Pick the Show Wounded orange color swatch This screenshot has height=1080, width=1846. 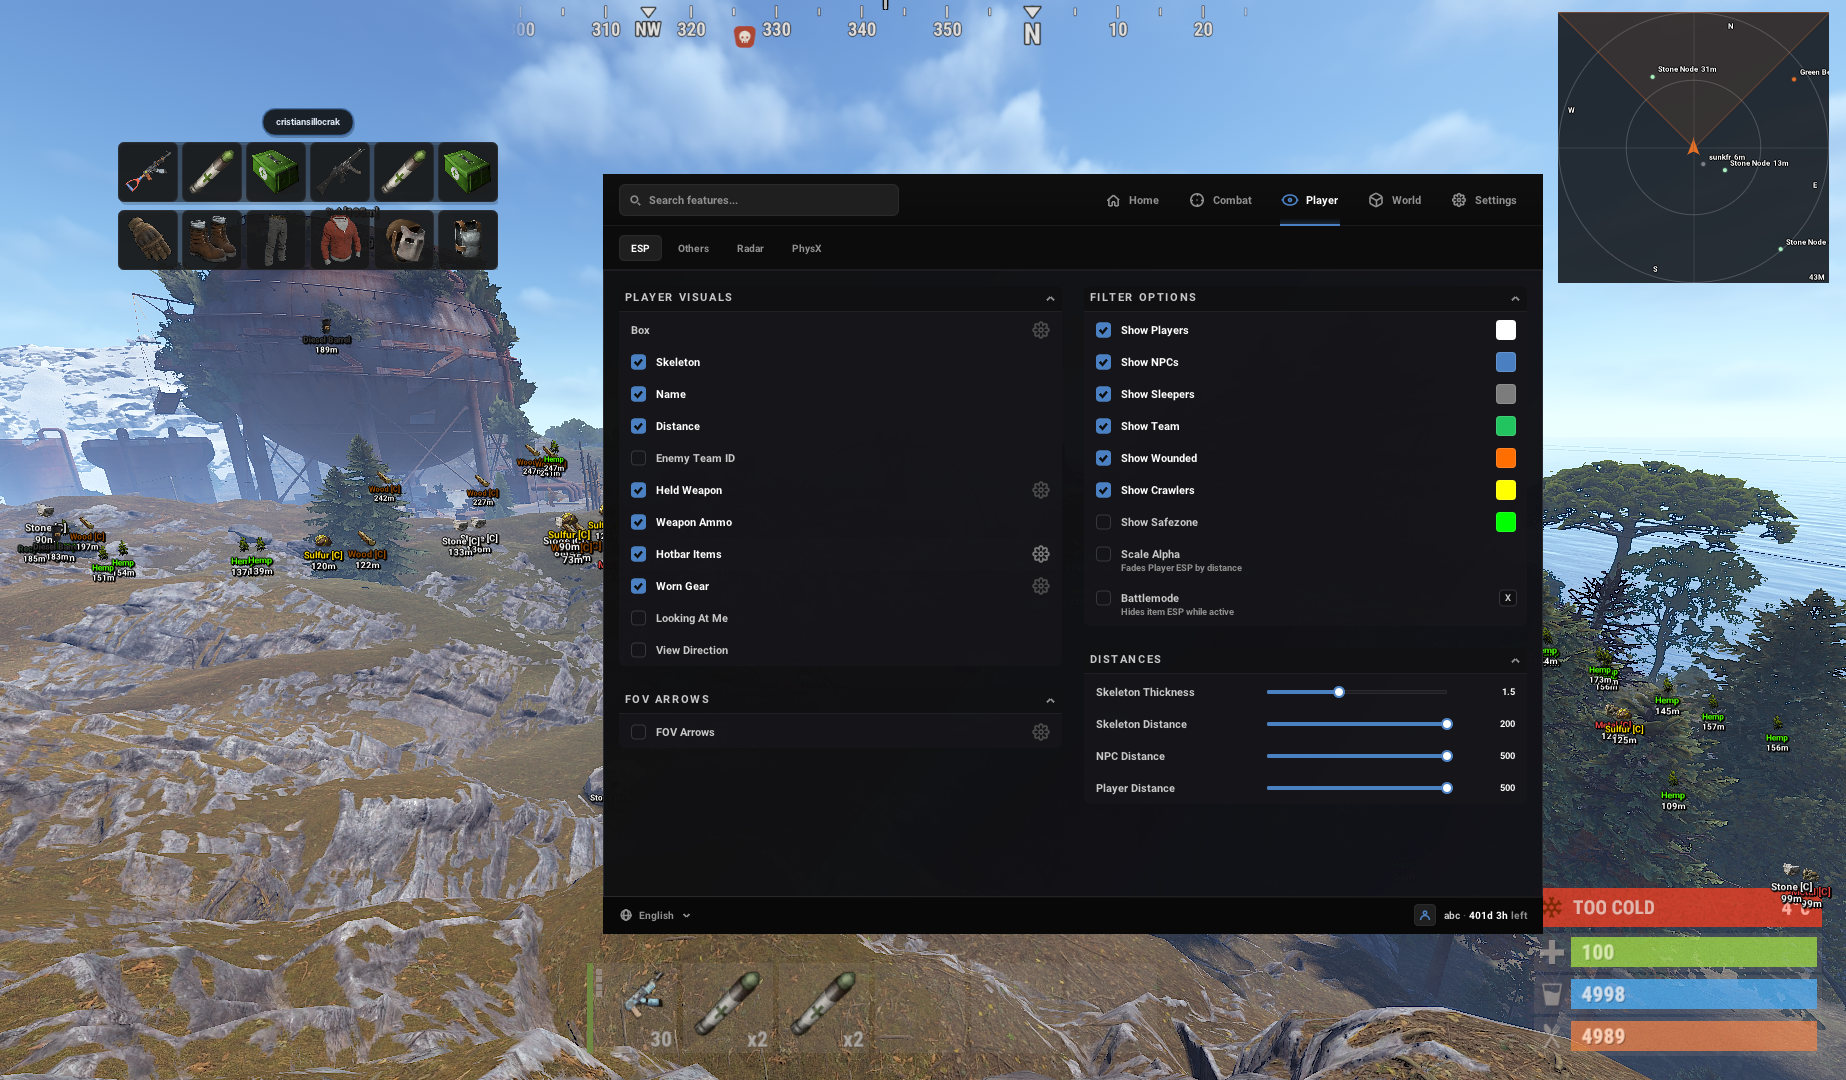coord(1505,458)
